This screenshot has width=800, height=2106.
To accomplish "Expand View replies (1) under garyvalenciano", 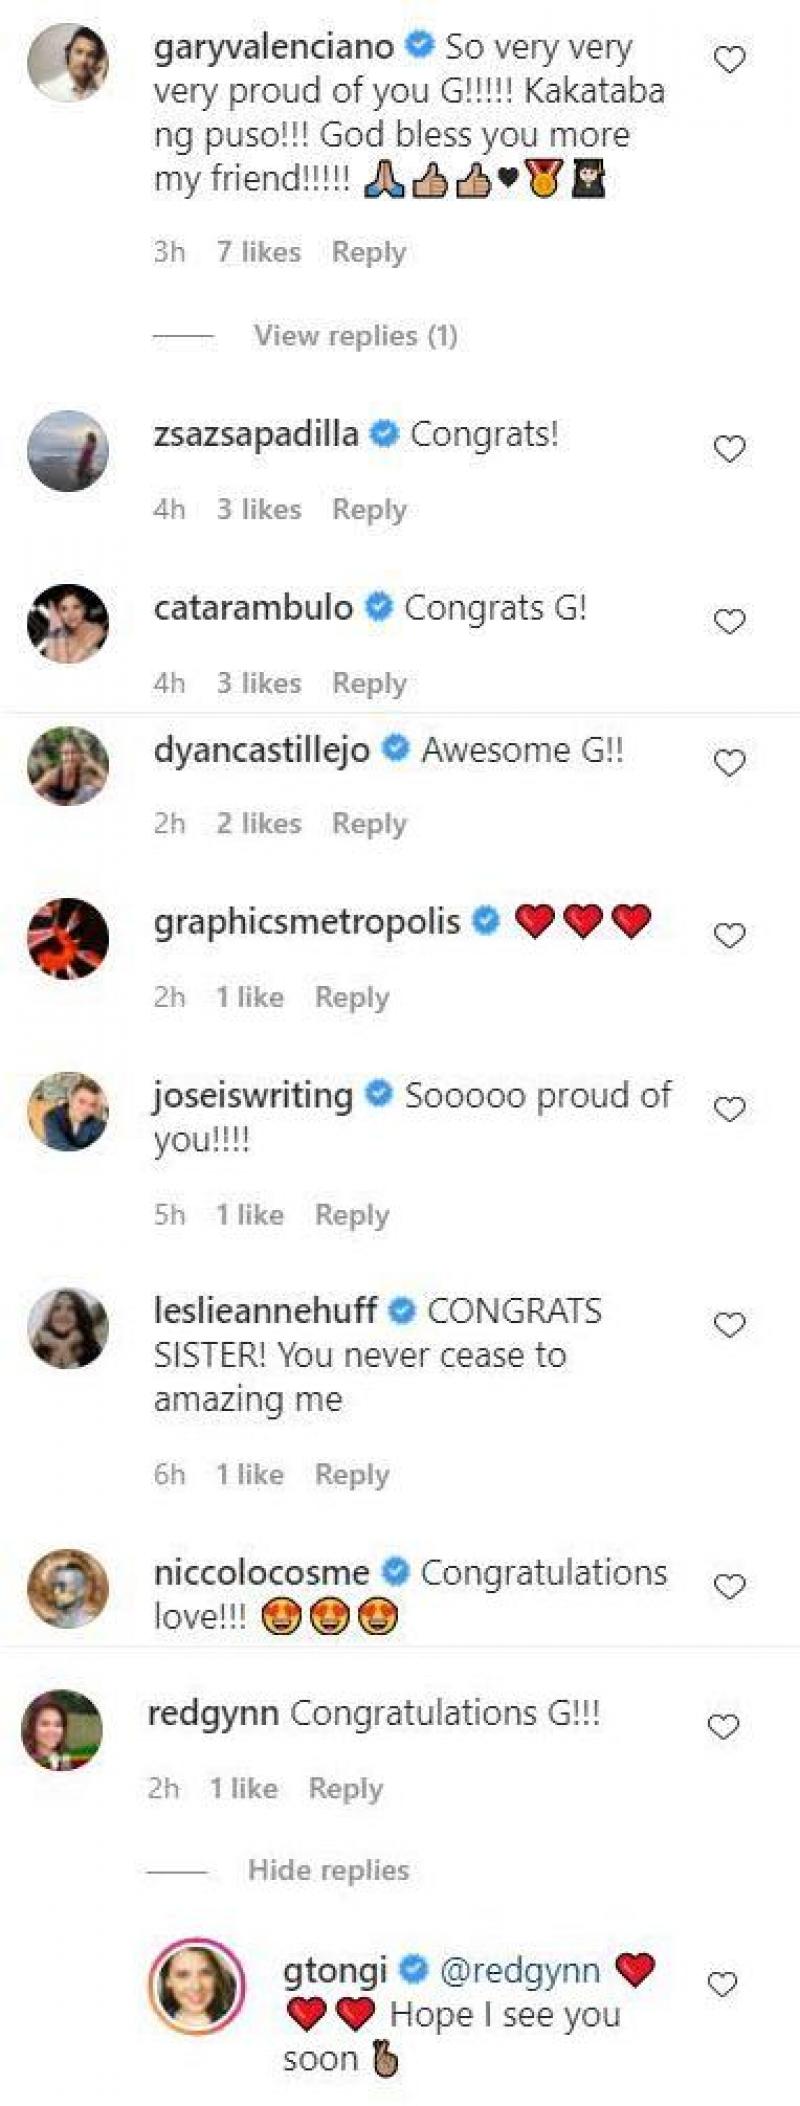I will (x=355, y=335).
